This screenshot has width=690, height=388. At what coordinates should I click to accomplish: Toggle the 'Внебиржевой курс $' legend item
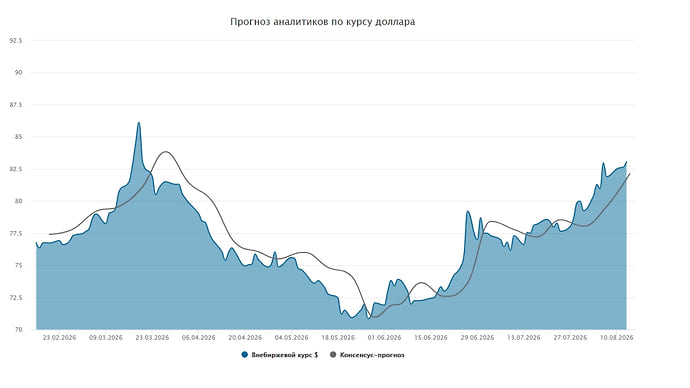(x=280, y=355)
